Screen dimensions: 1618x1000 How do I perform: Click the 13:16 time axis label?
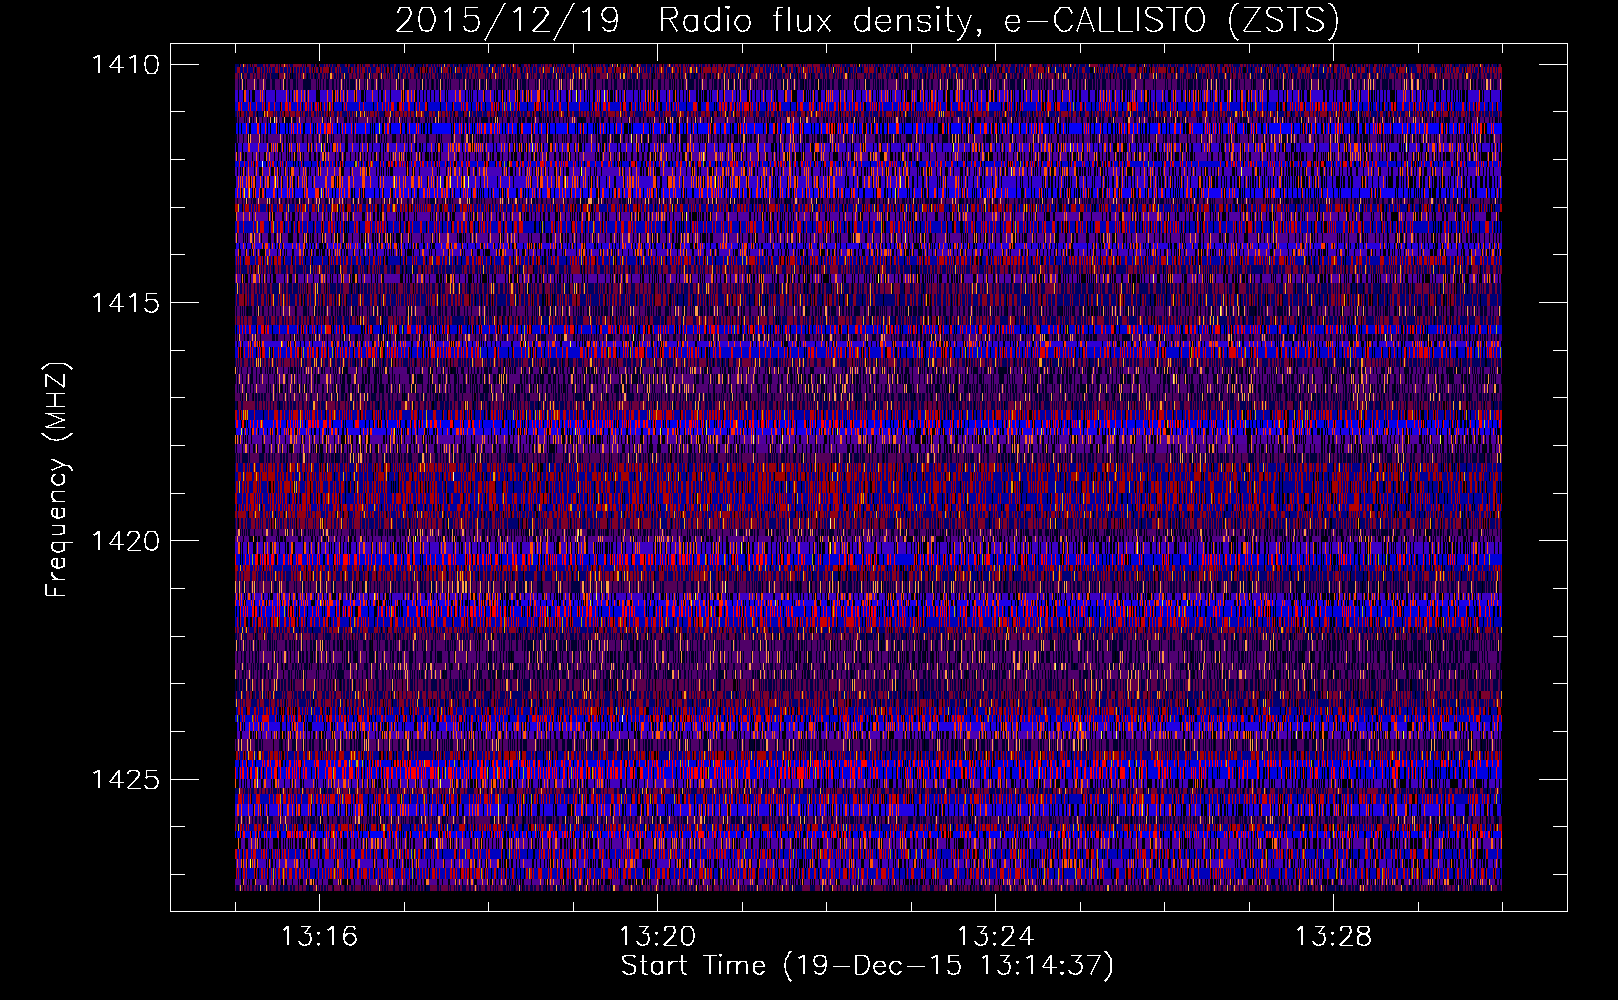tap(319, 937)
